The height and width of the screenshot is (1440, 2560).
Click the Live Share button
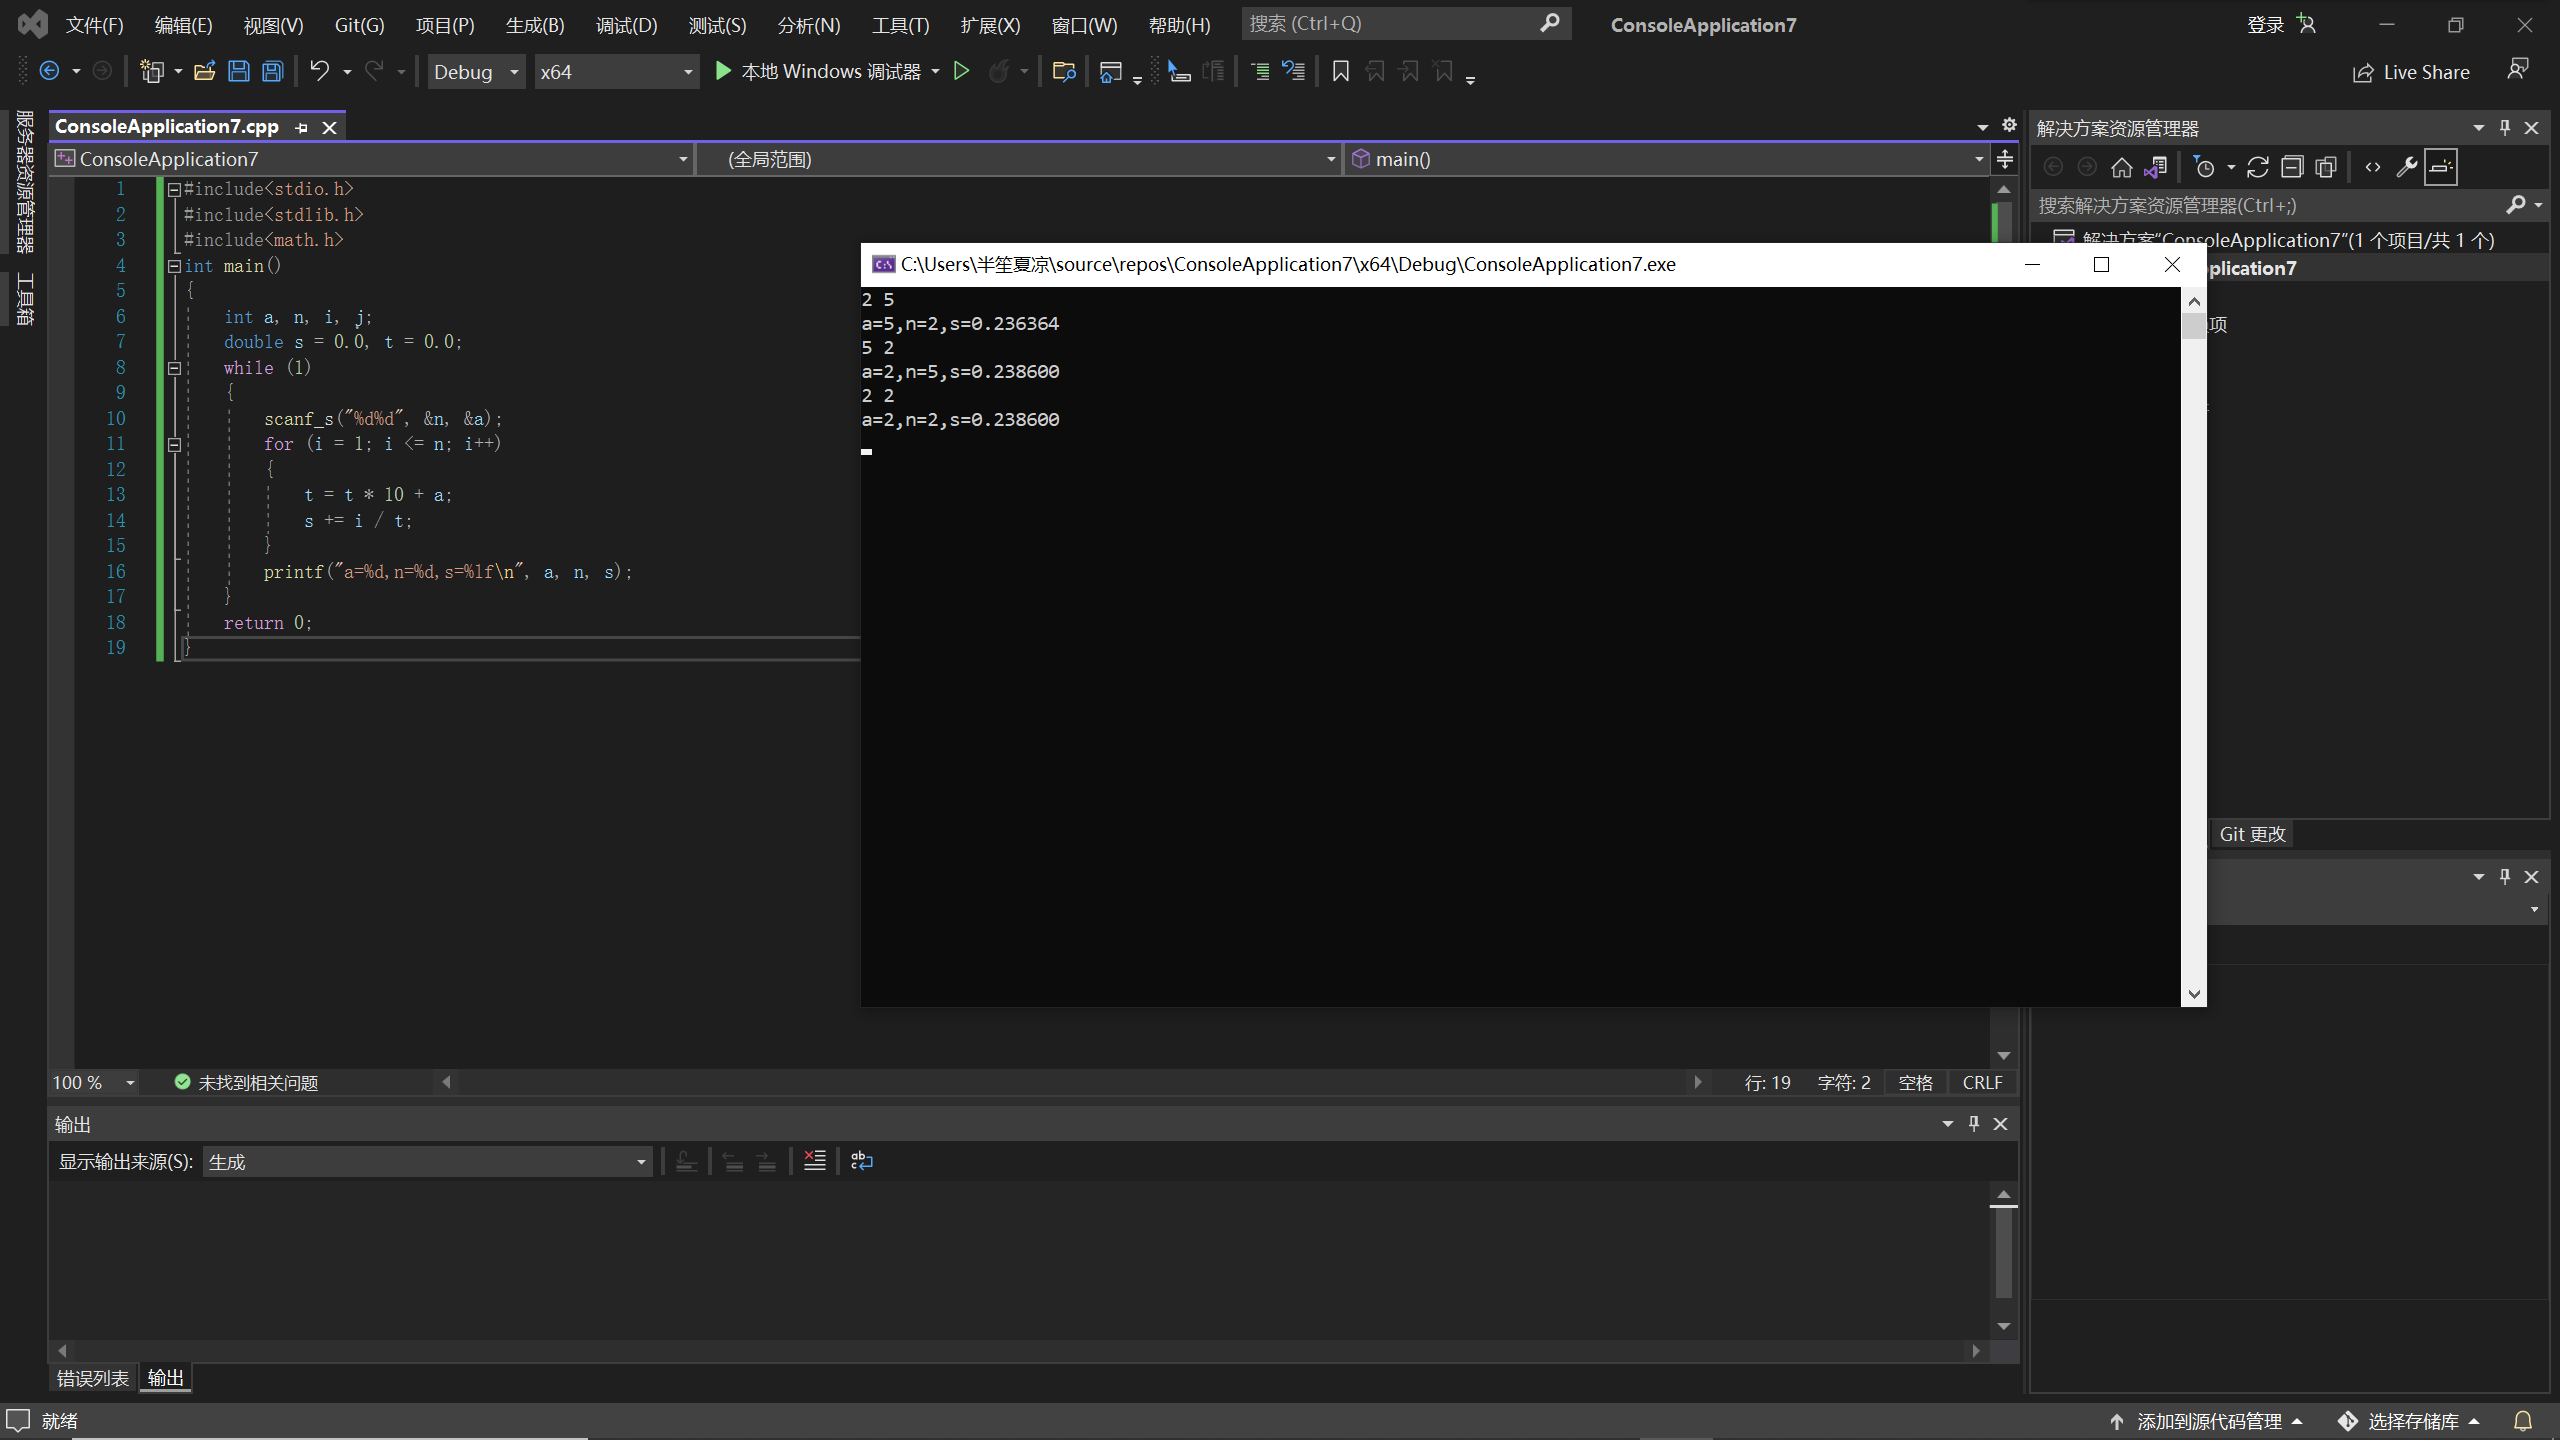coord(2411,72)
